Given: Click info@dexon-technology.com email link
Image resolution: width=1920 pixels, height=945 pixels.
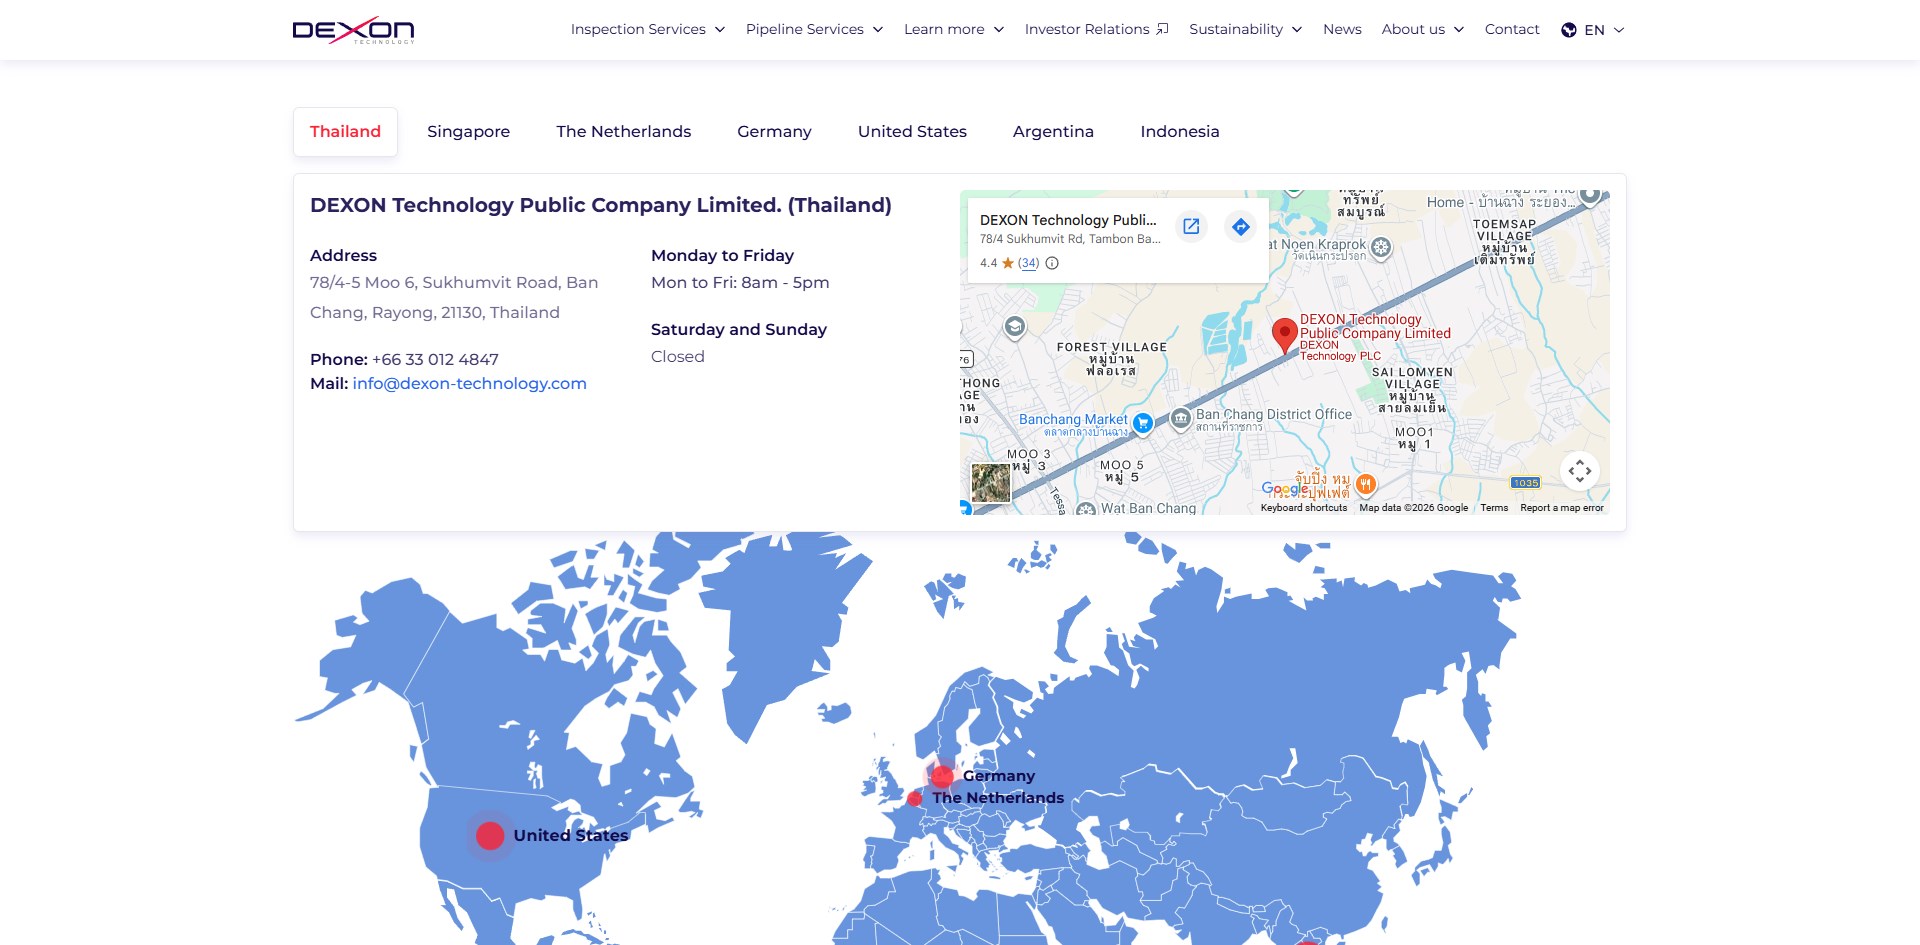Looking at the screenshot, I should tap(469, 384).
